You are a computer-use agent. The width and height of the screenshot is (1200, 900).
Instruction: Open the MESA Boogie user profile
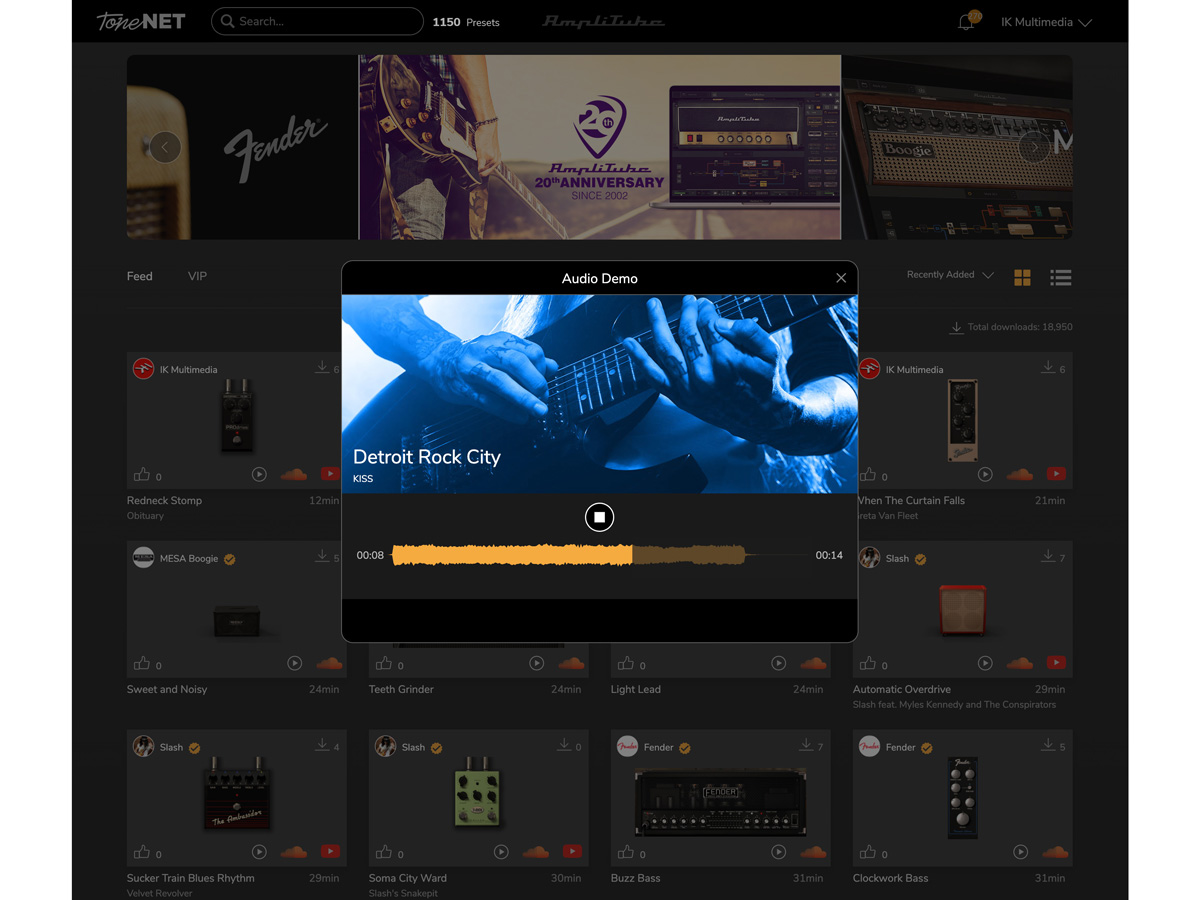coord(188,558)
